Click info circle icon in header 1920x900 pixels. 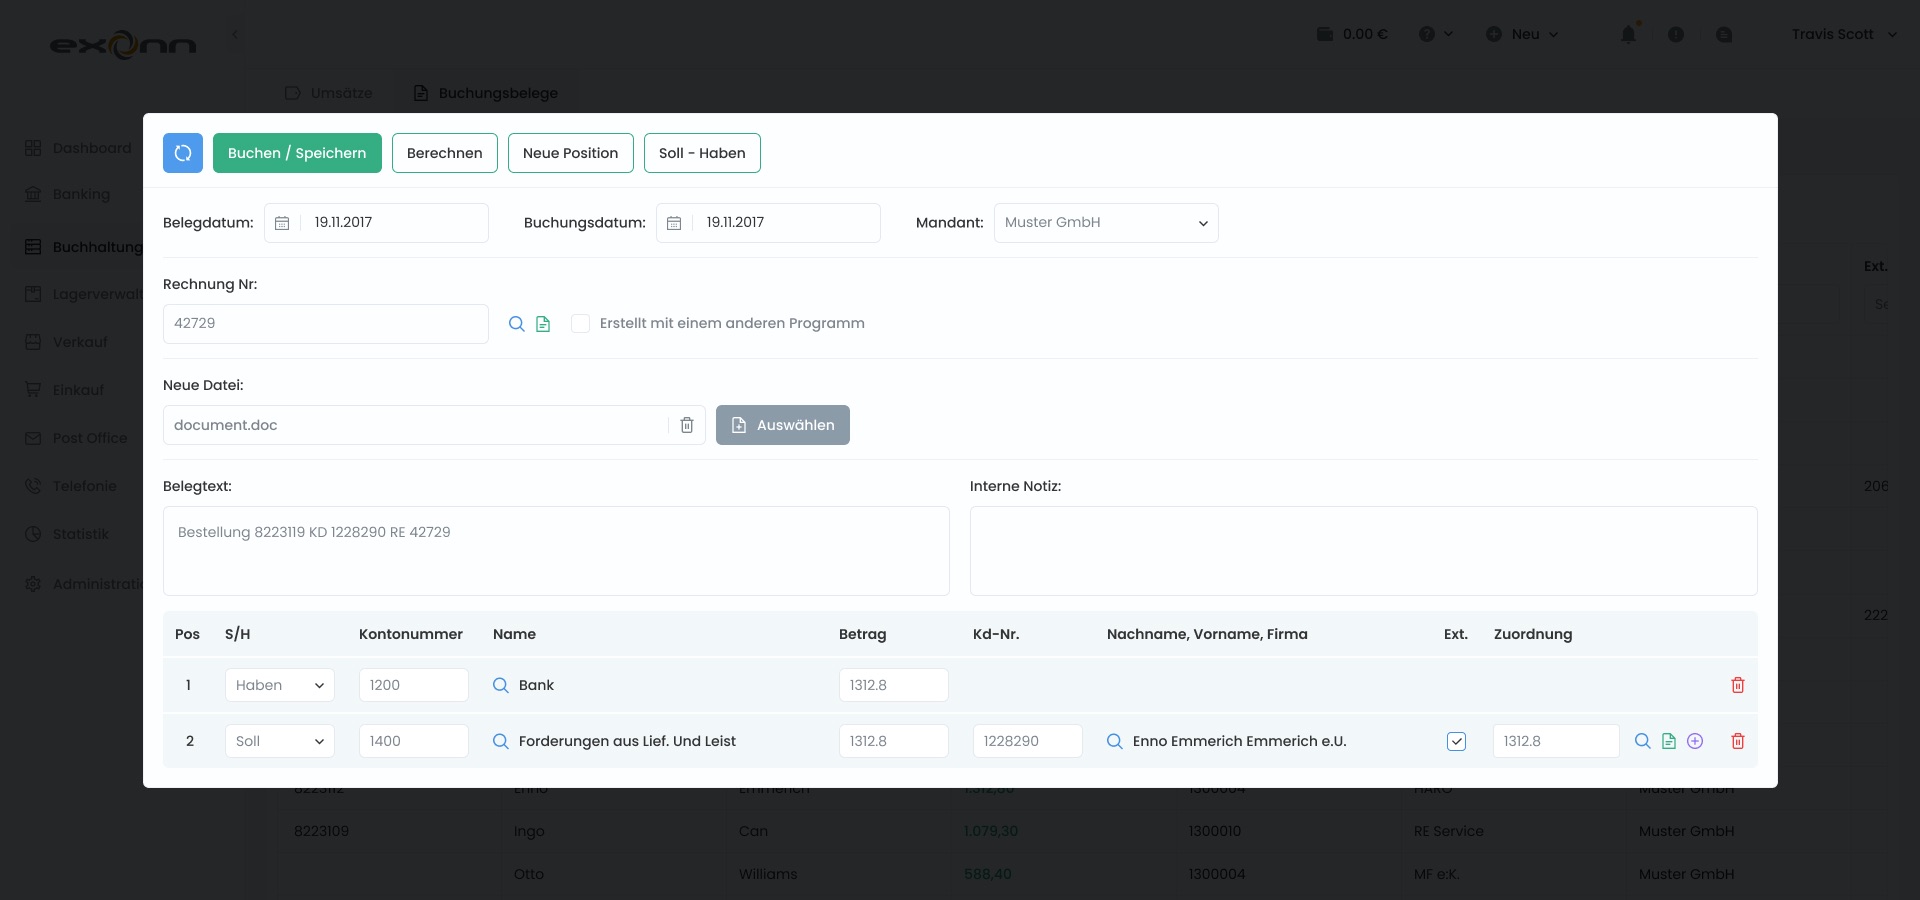[1676, 34]
